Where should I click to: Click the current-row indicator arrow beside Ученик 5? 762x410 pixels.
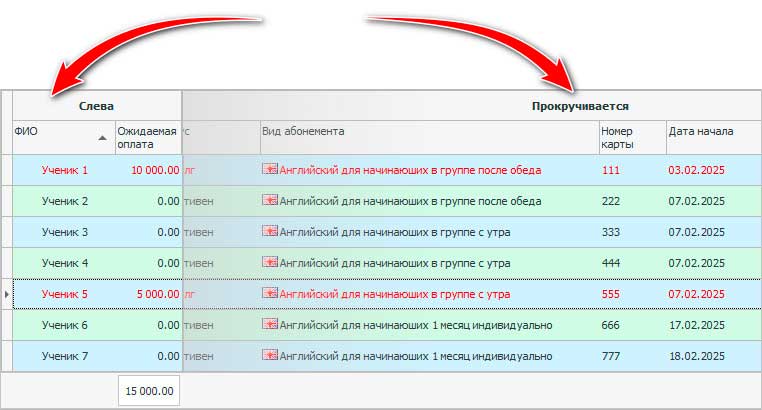[x=7, y=294]
